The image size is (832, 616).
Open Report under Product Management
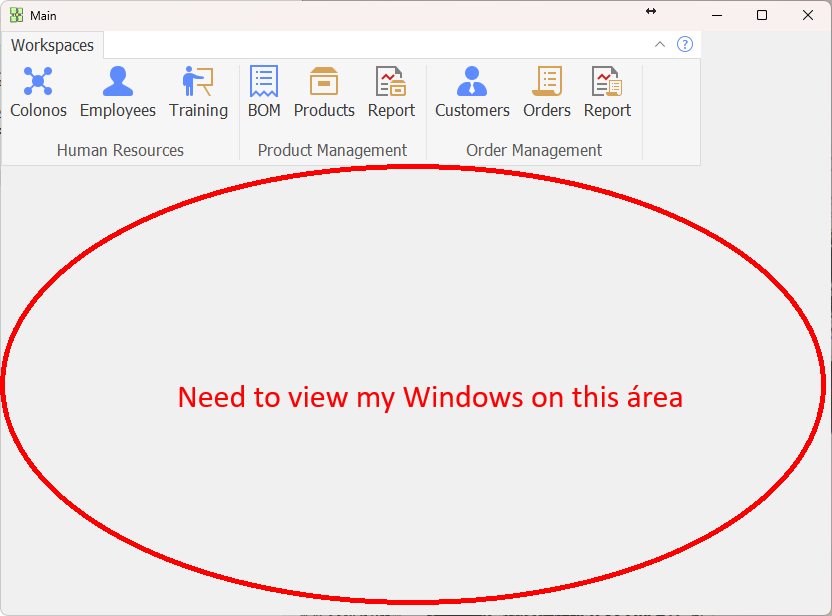click(391, 92)
